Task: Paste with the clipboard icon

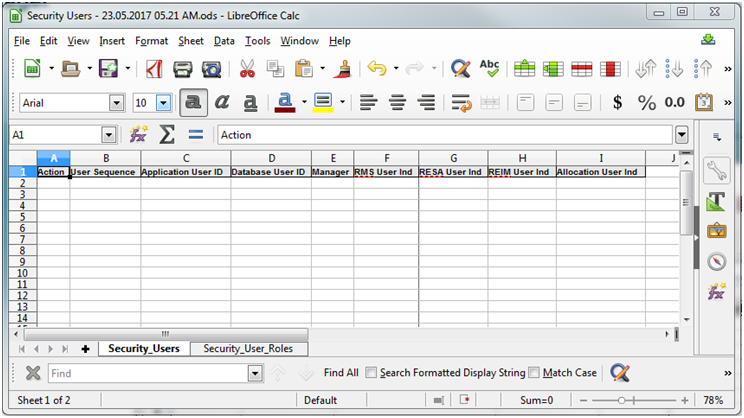Action: pos(304,69)
